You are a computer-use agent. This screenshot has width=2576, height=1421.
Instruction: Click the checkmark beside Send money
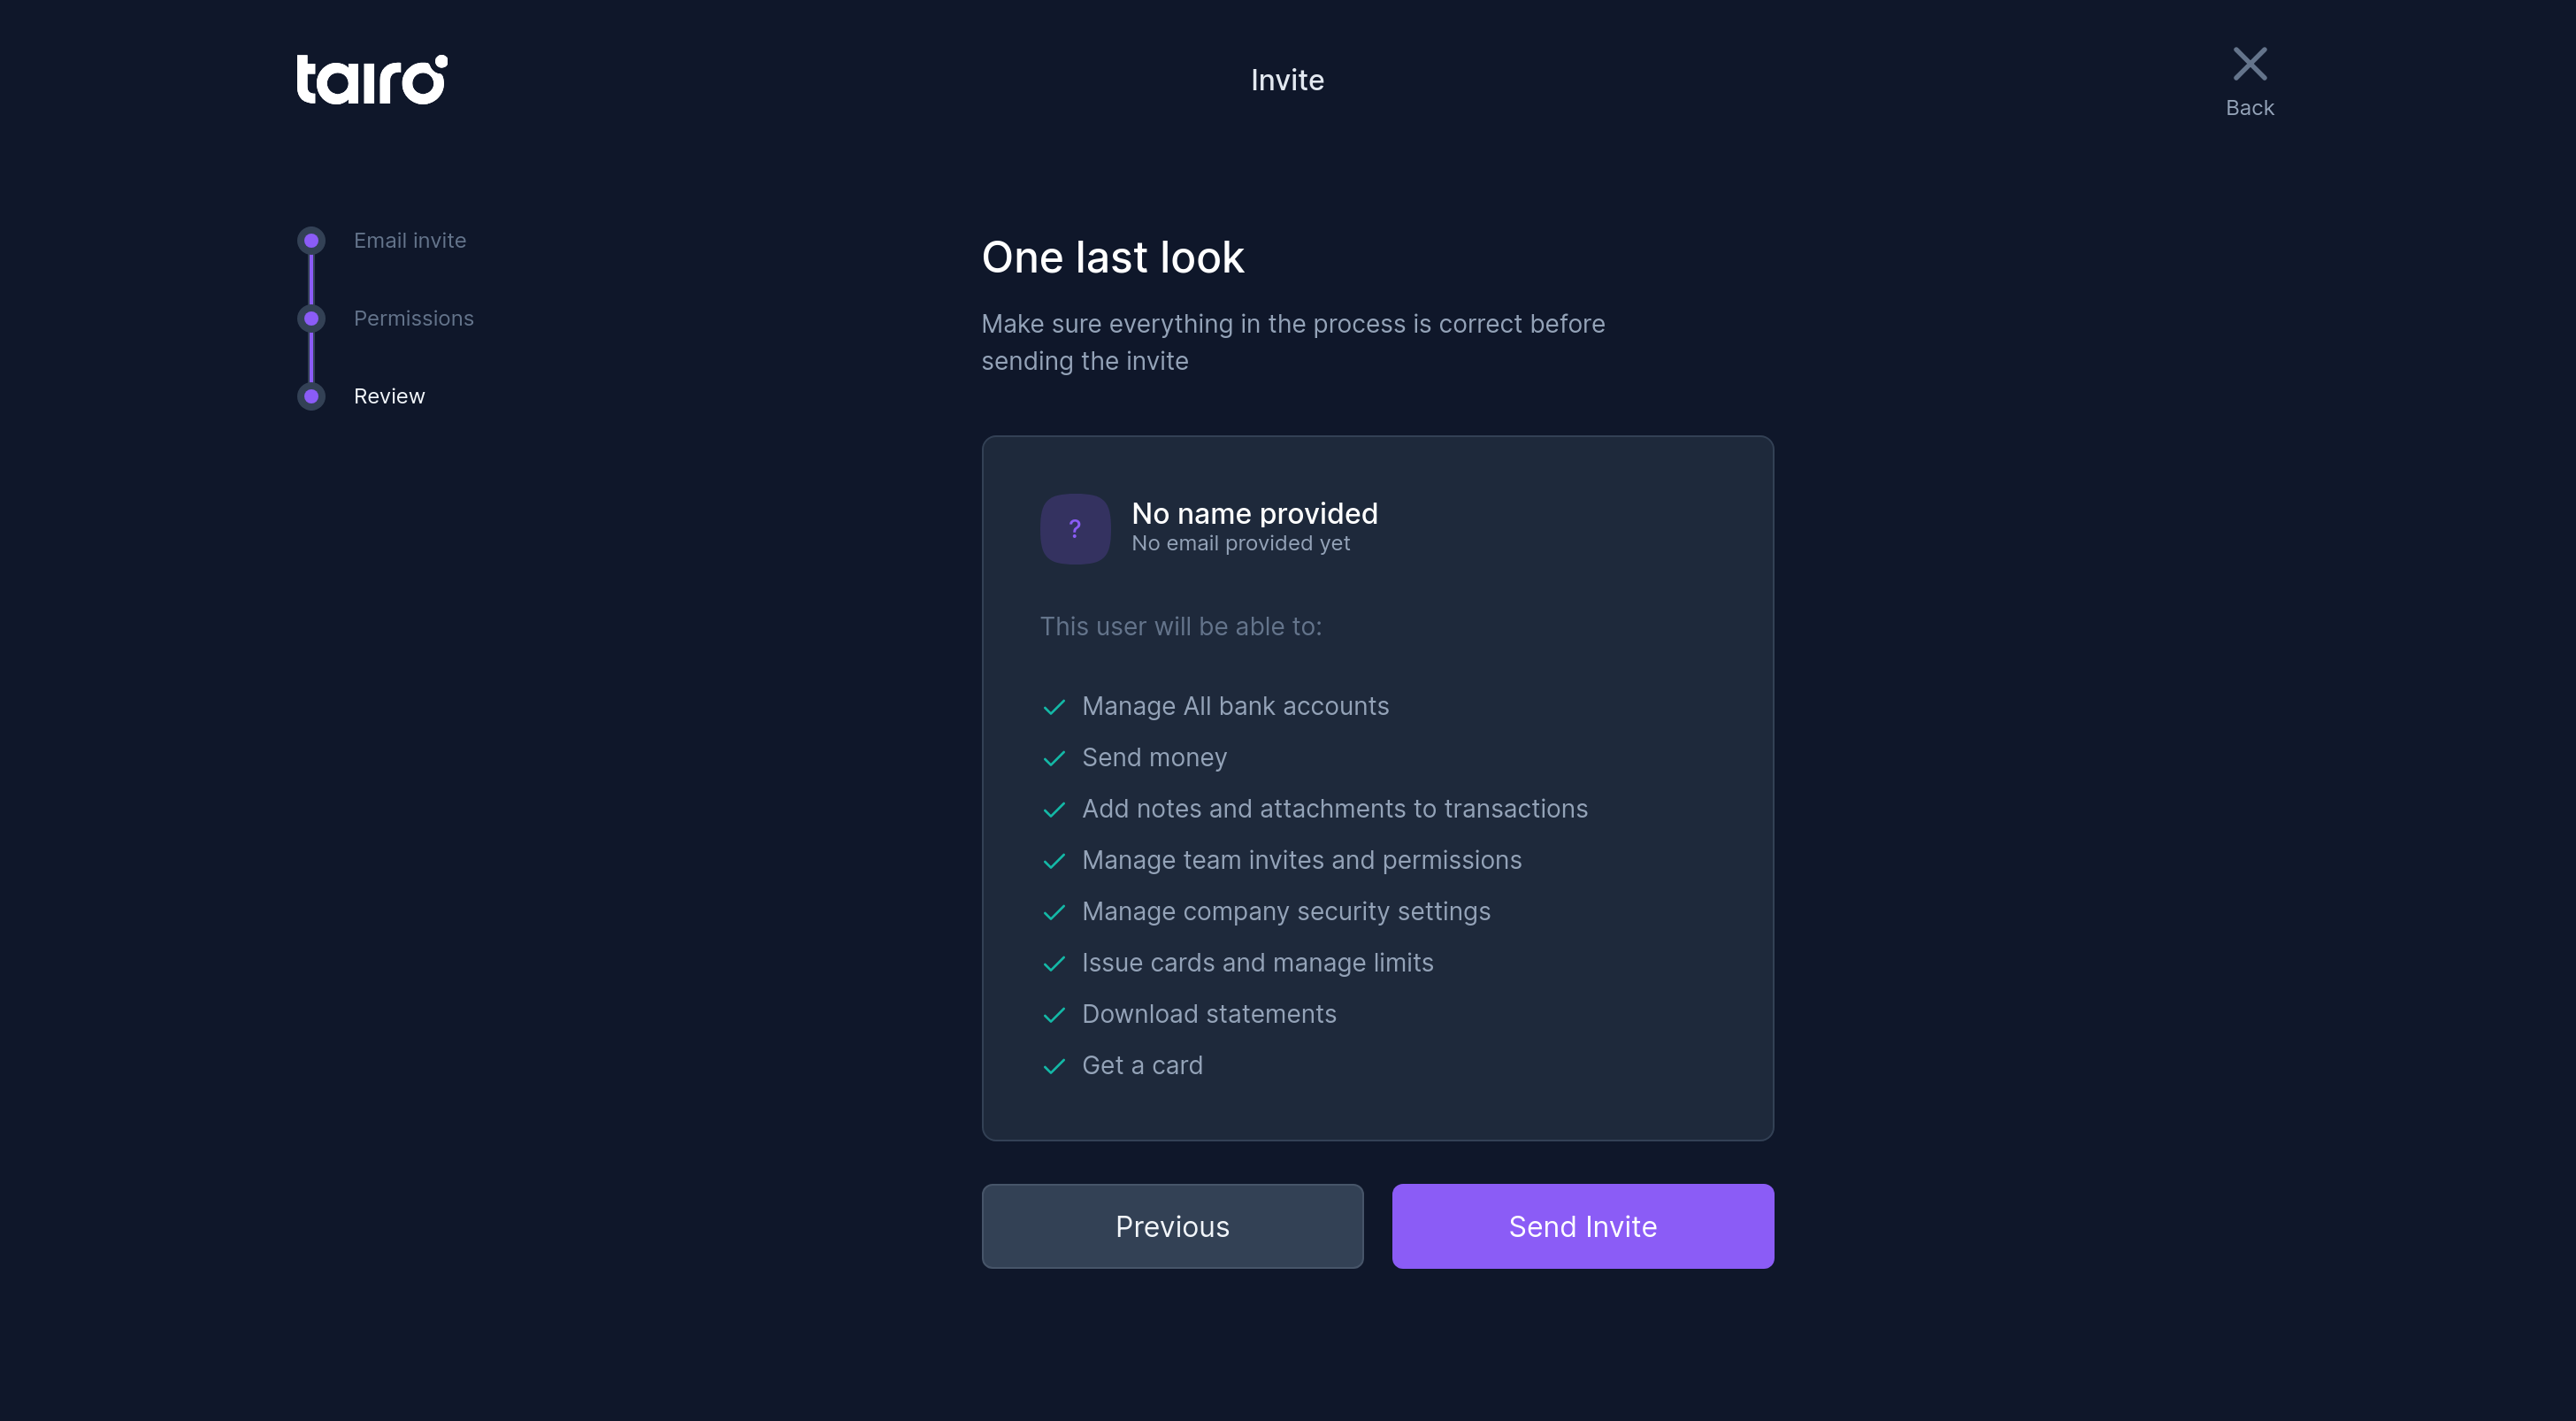click(1055, 759)
